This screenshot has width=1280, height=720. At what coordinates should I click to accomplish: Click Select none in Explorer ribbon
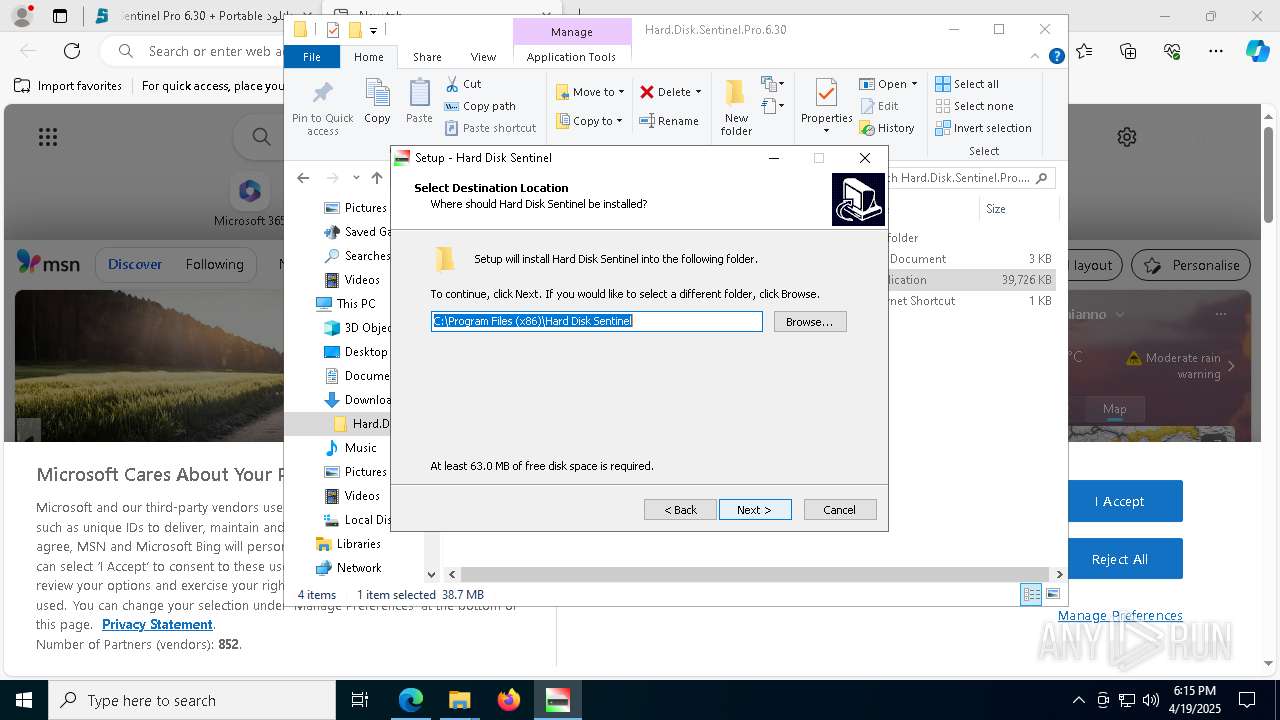click(x=975, y=106)
